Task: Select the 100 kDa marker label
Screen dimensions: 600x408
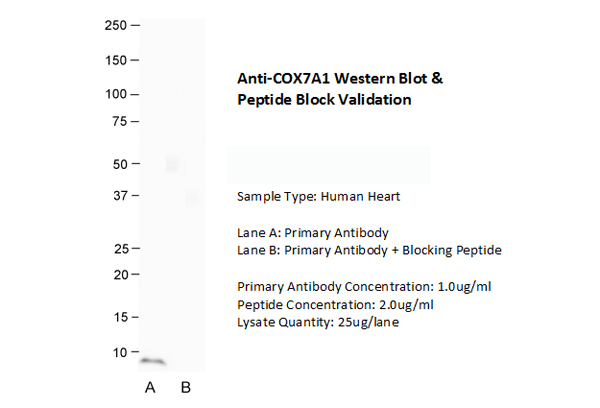Action: coord(116,94)
